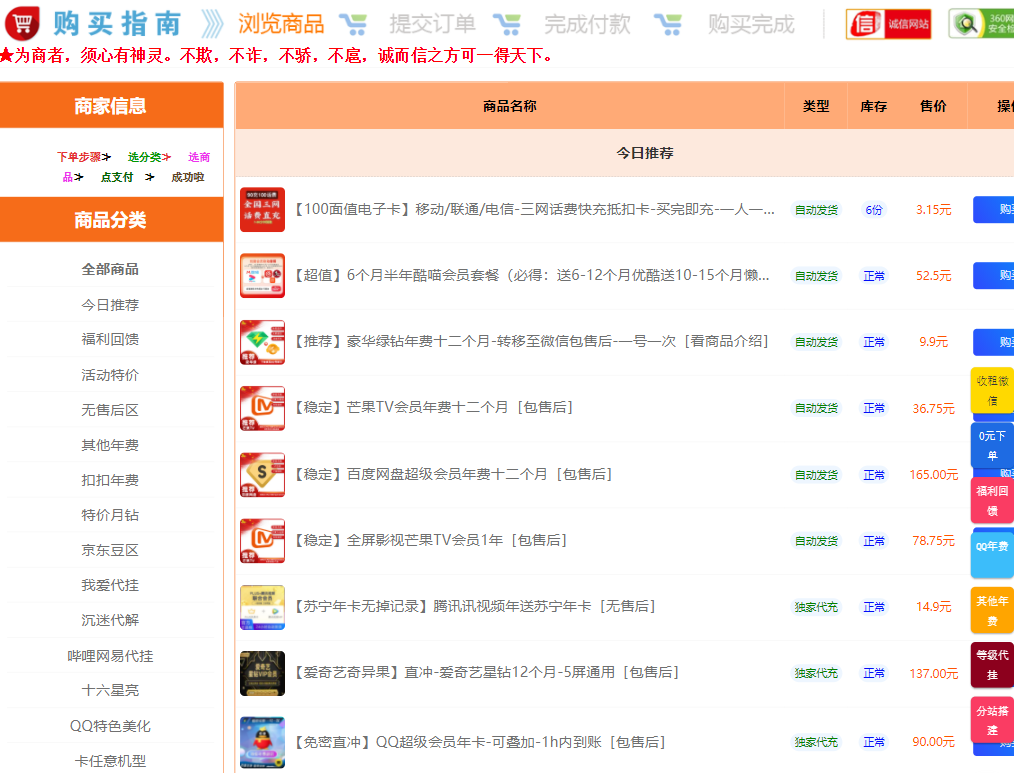Open the 百度网盘超级会员年费 product title

(x=453, y=474)
